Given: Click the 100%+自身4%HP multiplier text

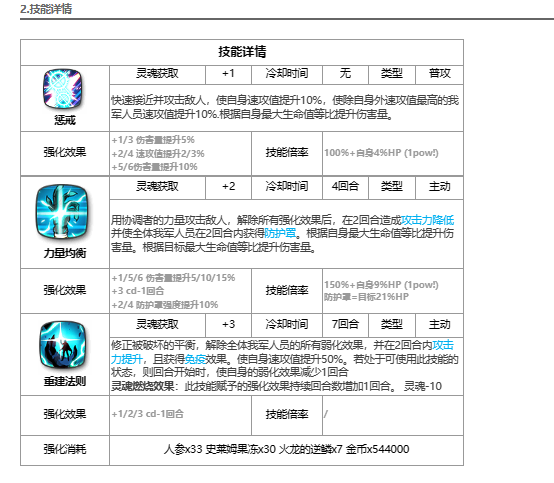Looking at the screenshot, I should 381,153.
